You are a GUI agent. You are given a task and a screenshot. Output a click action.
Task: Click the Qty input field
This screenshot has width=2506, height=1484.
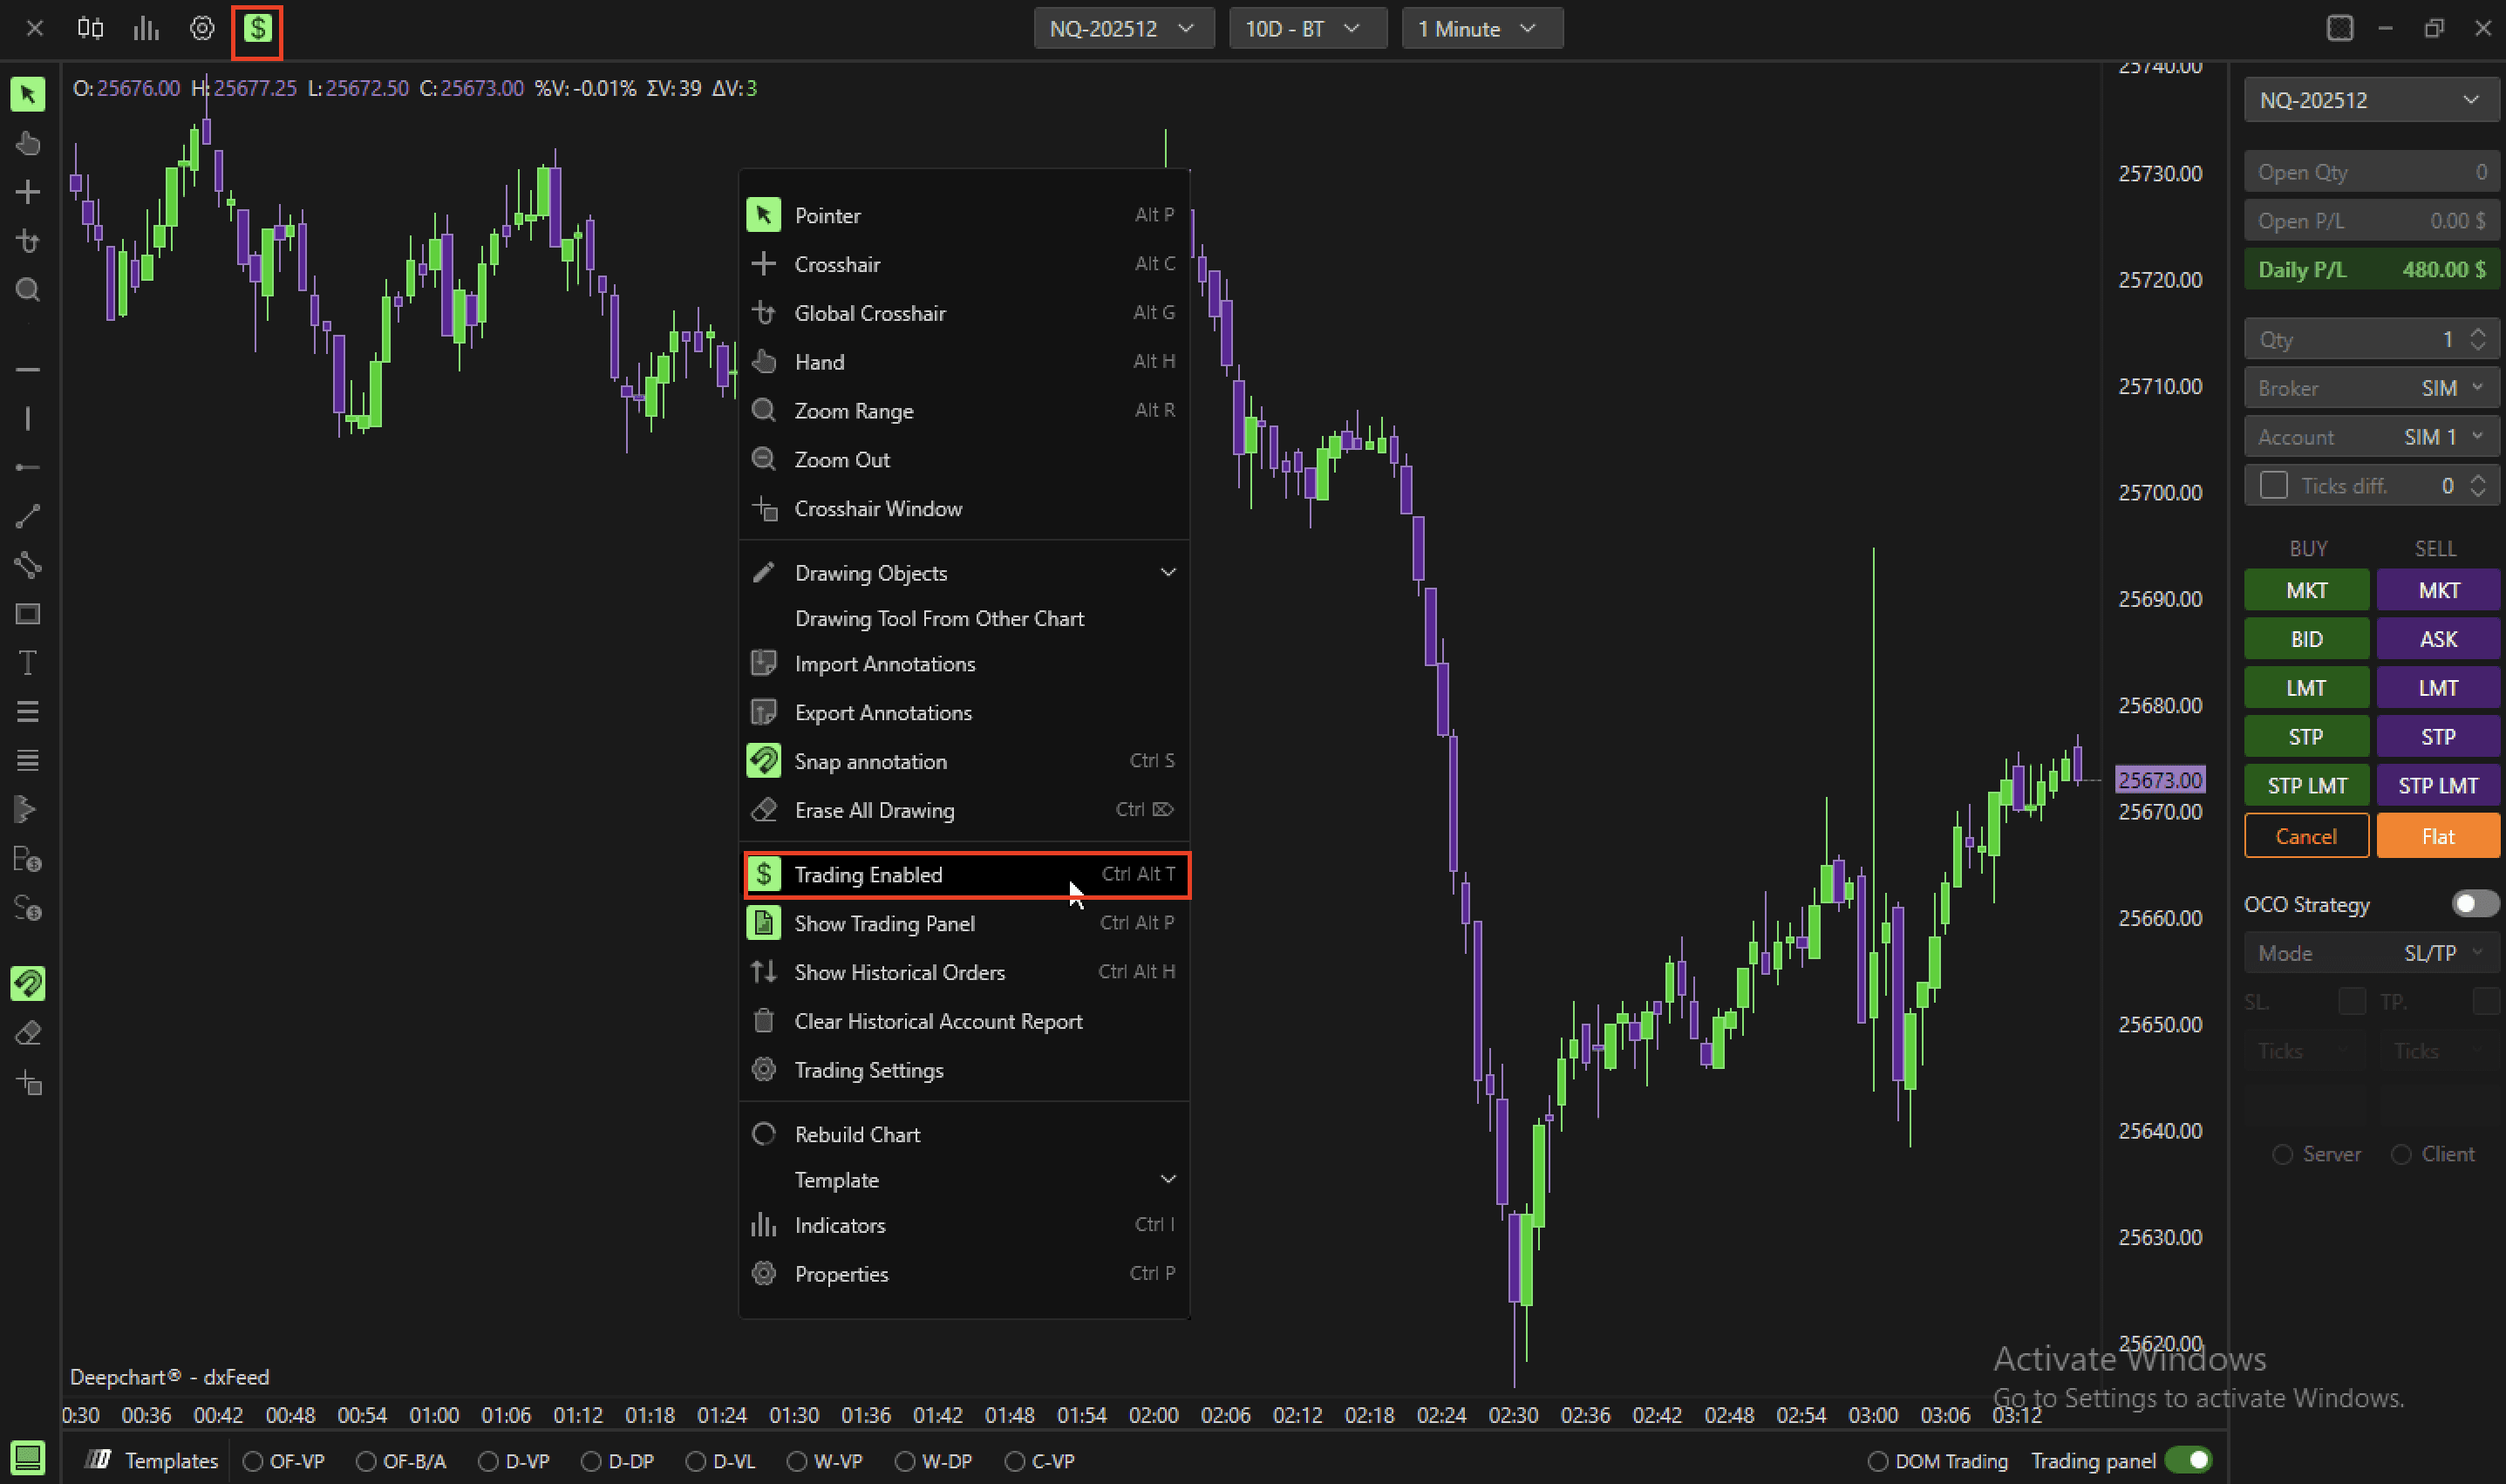(x=2360, y=340)
